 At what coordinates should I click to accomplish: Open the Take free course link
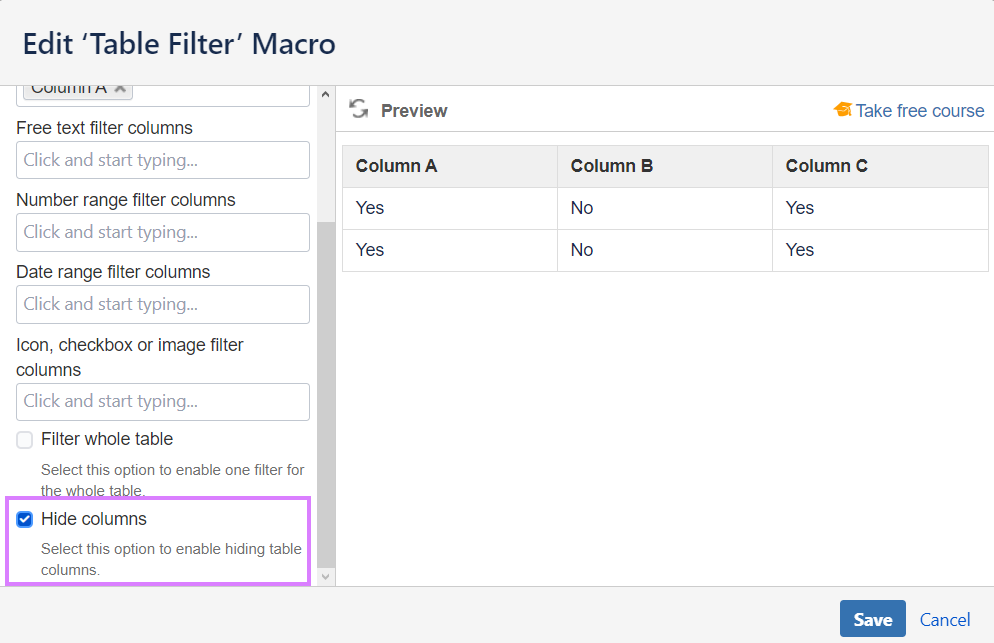pyautogui.click(x=919, y=111)
